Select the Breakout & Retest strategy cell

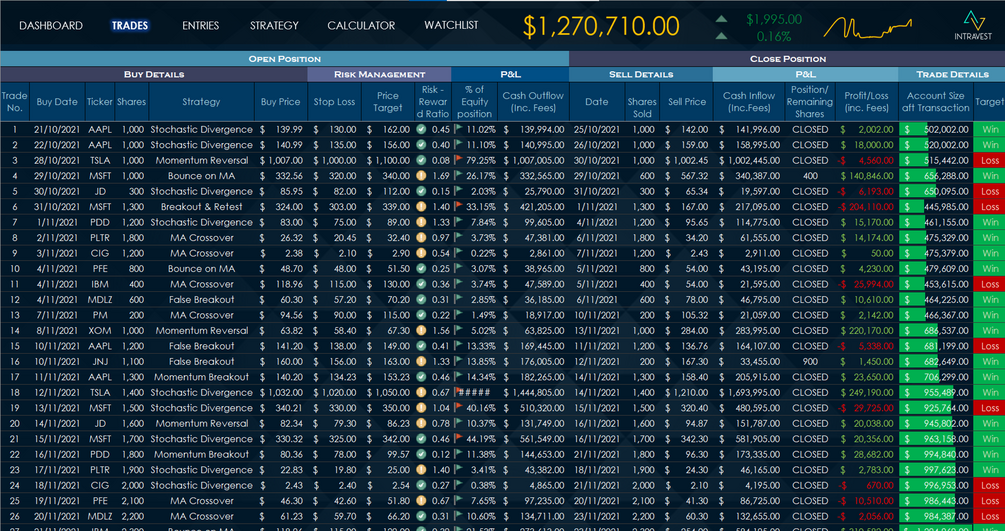pyautogui.click(x=201, y=206)
